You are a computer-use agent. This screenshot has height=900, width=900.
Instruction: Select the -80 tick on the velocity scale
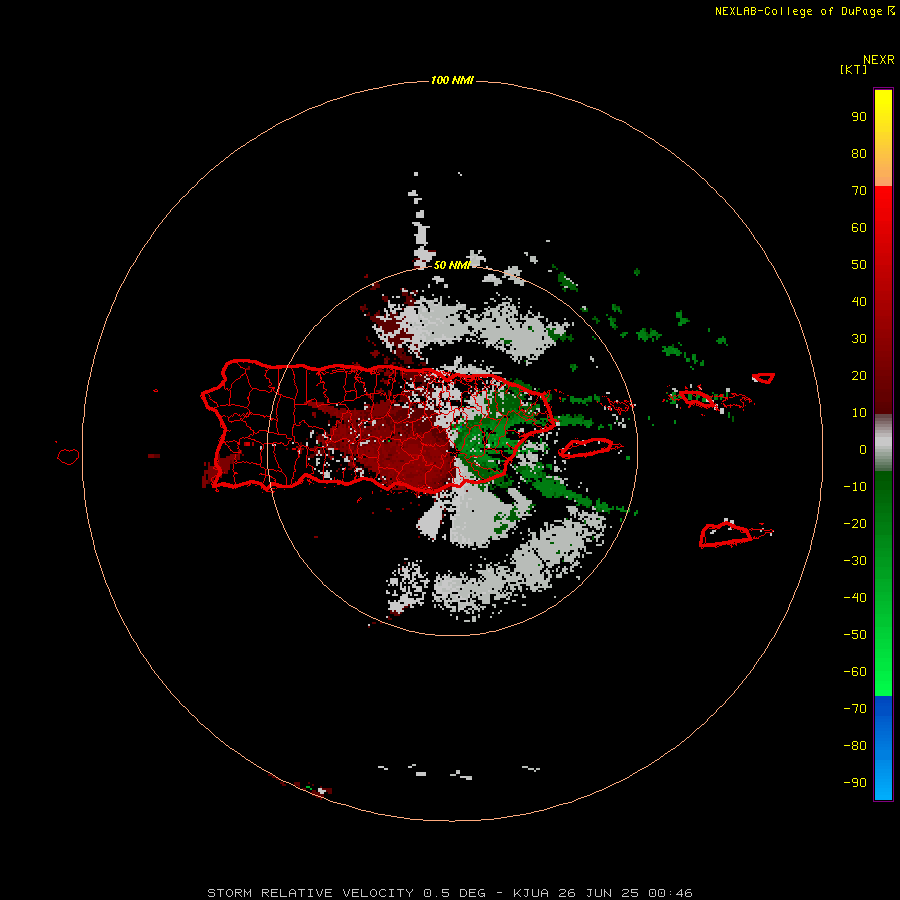855,746
